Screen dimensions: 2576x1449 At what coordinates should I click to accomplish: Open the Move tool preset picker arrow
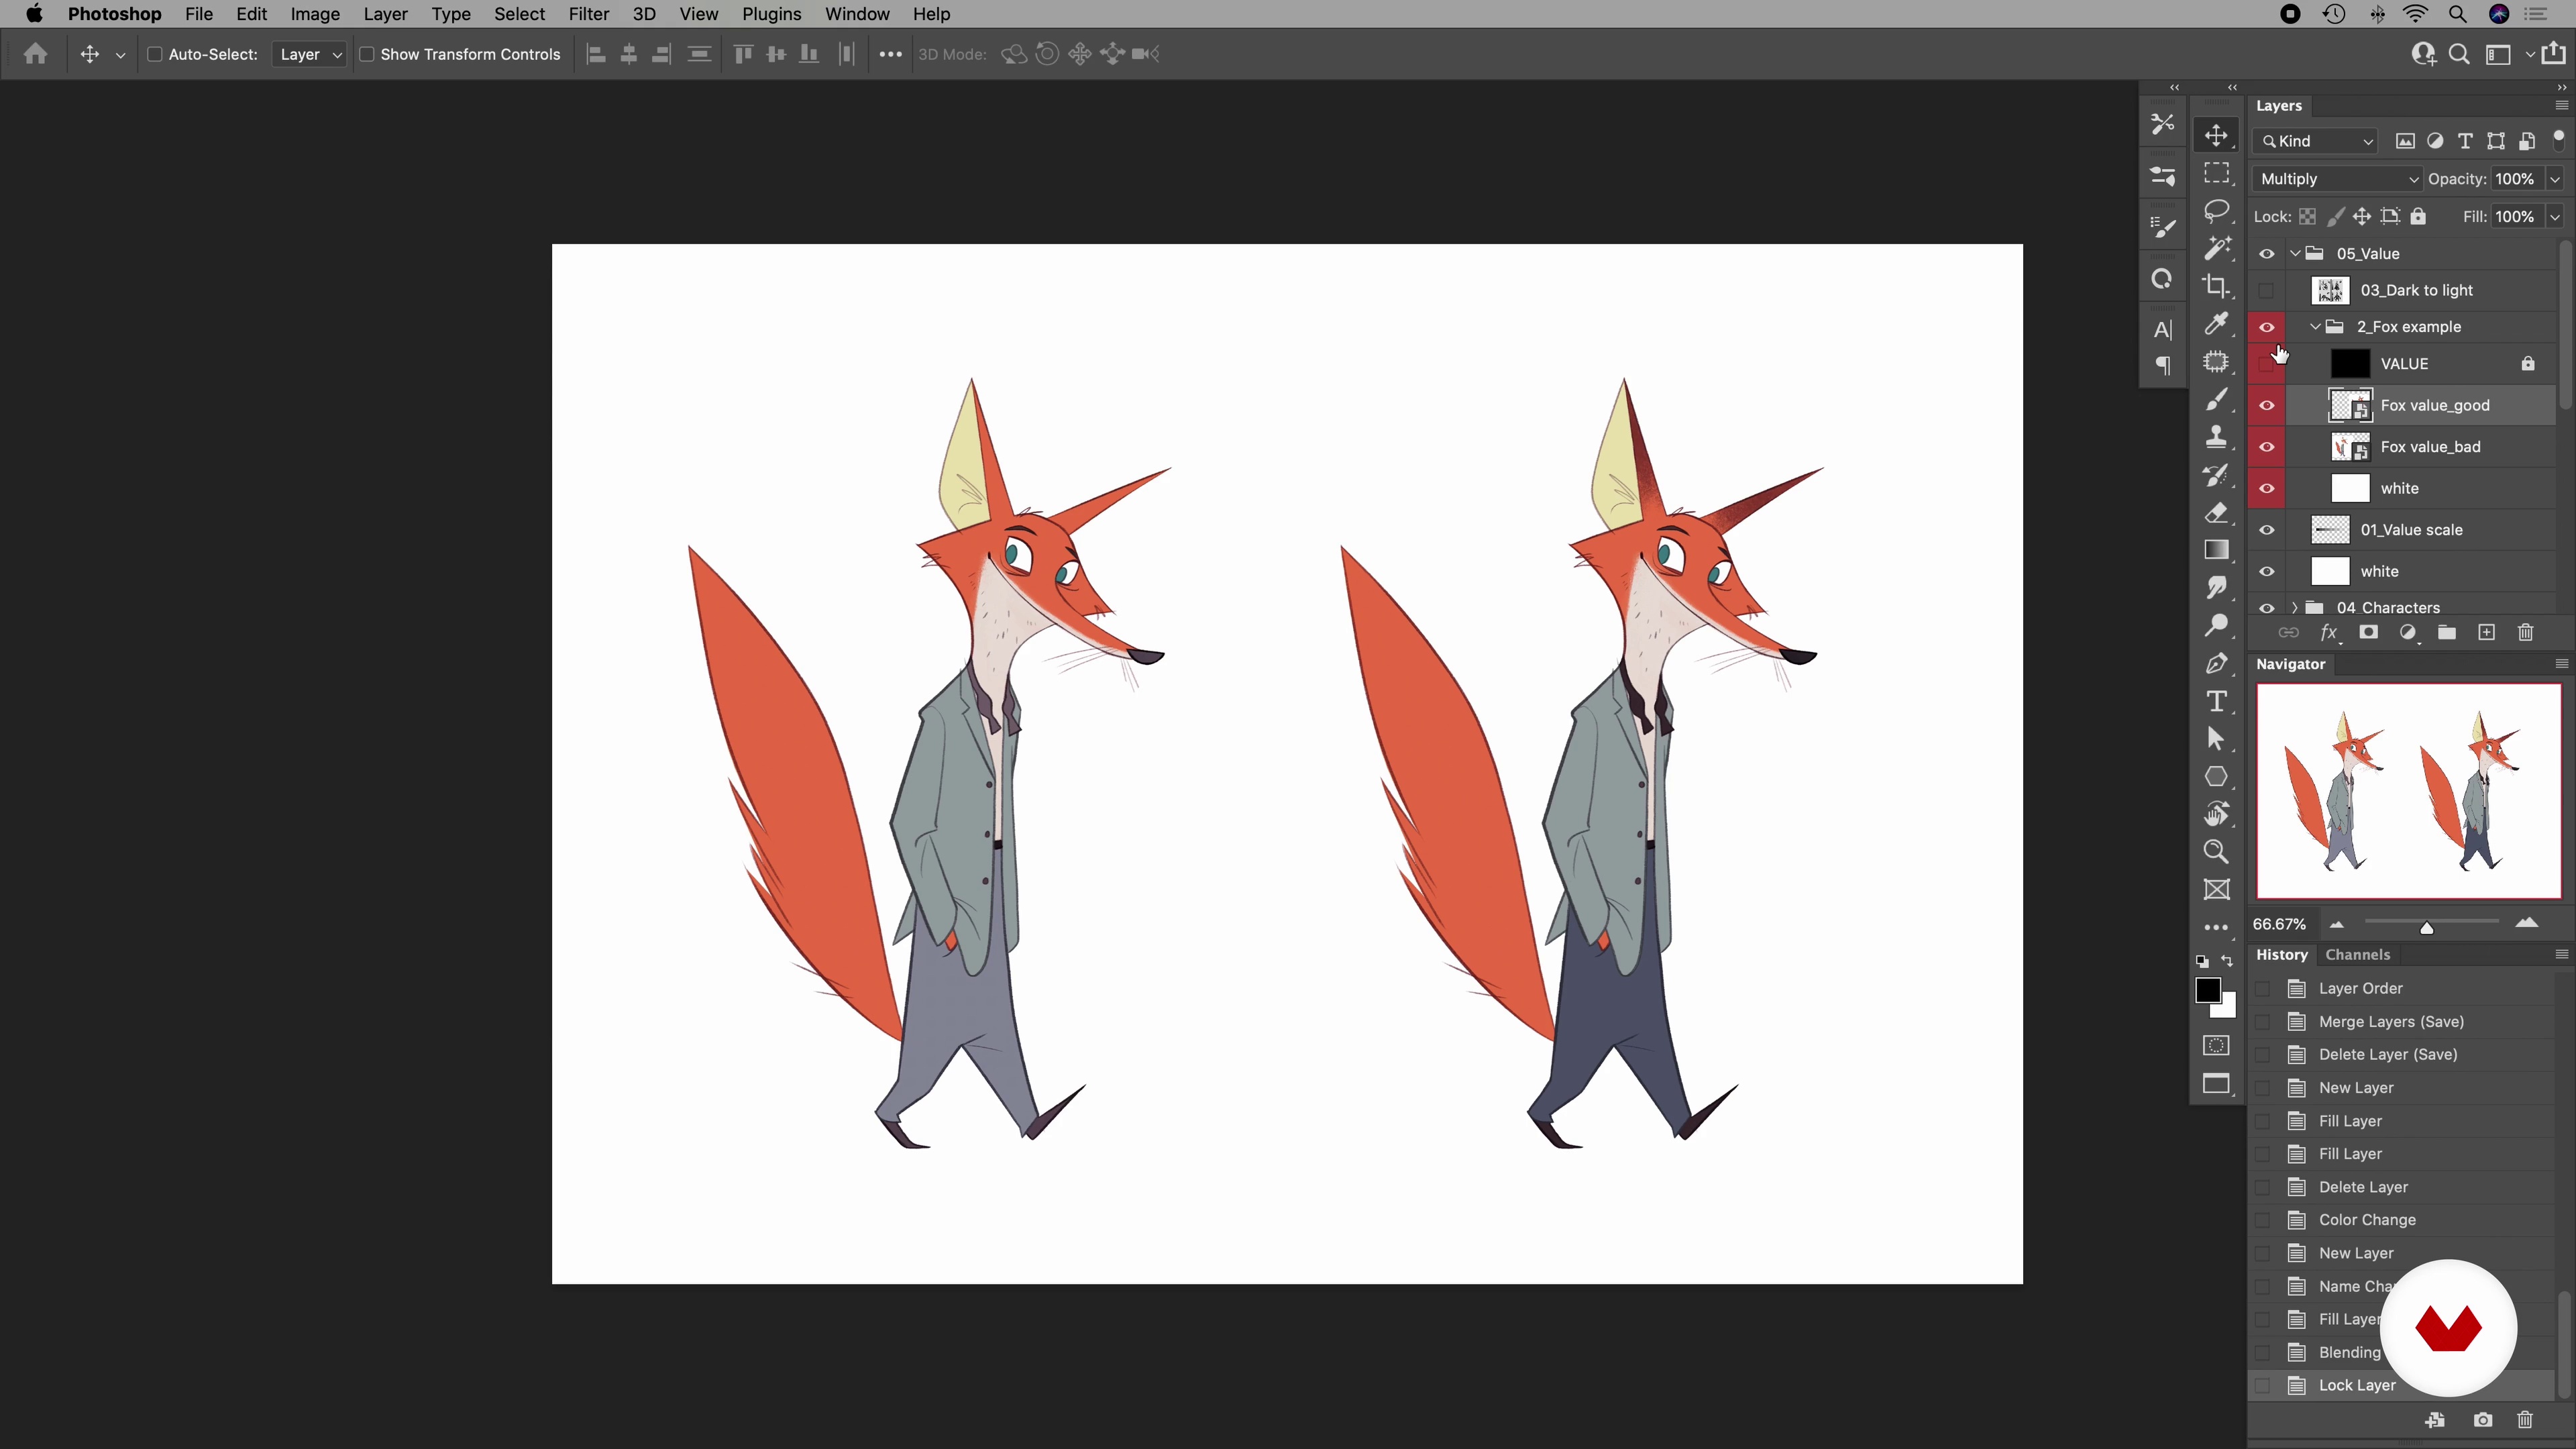point(120,55)
